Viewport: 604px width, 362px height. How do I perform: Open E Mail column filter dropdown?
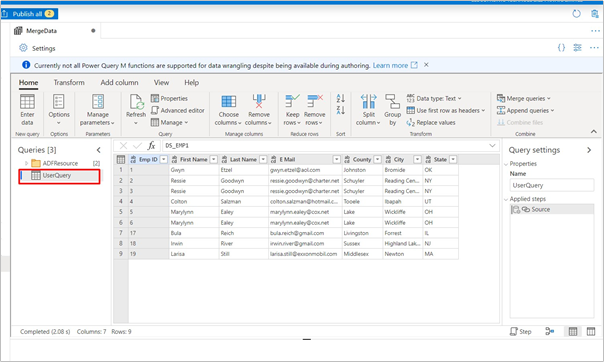click(x=337, y=159)
